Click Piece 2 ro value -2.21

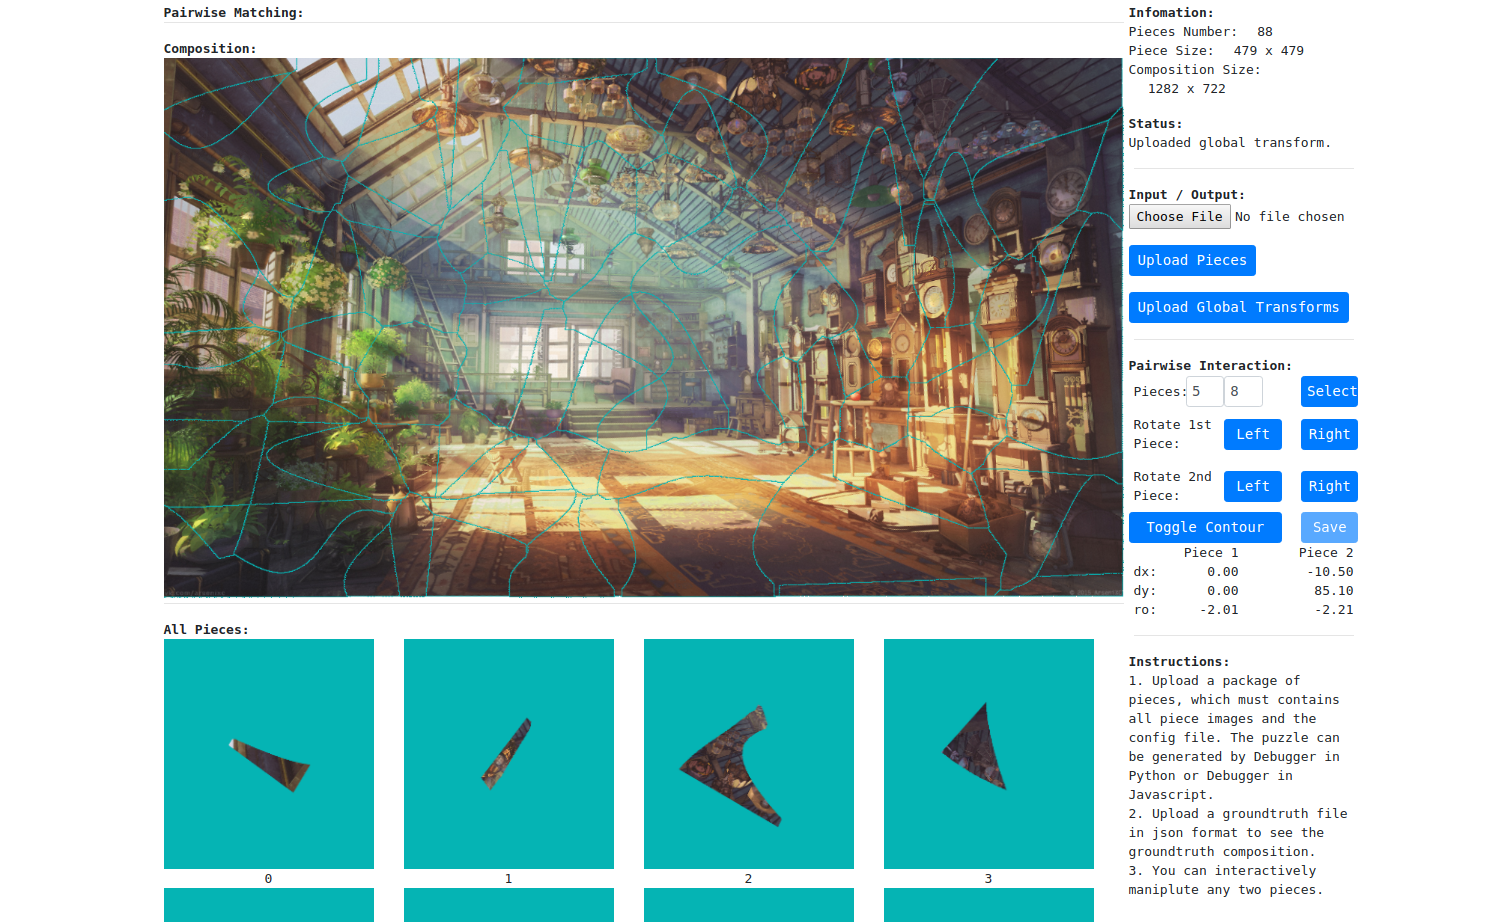pos(1334,610)
